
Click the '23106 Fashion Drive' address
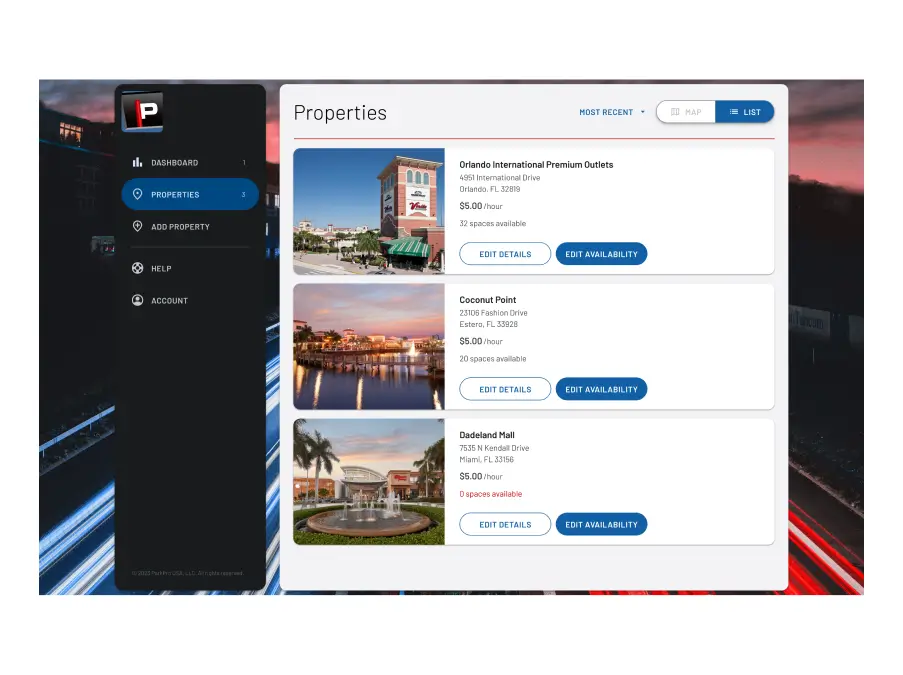pos(494,313)
